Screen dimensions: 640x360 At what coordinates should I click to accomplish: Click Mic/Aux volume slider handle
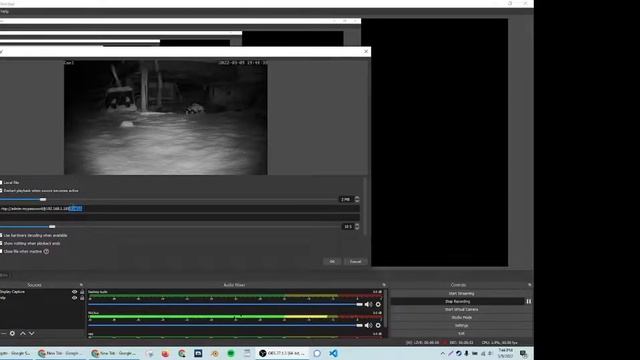click(x=359, y=325)
